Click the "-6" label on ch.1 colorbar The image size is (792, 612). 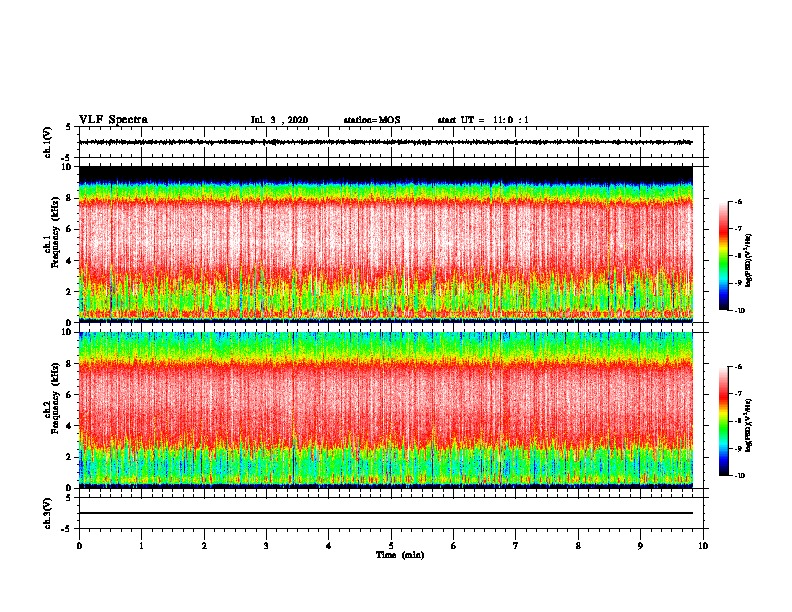pyautogui.click(x=738, y=201)
